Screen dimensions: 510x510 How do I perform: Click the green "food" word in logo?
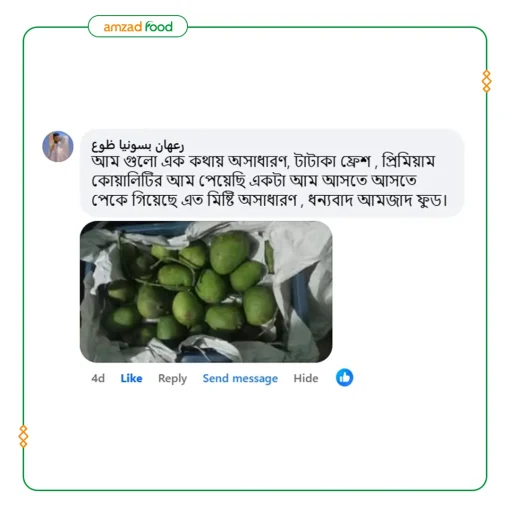[159, 27]
